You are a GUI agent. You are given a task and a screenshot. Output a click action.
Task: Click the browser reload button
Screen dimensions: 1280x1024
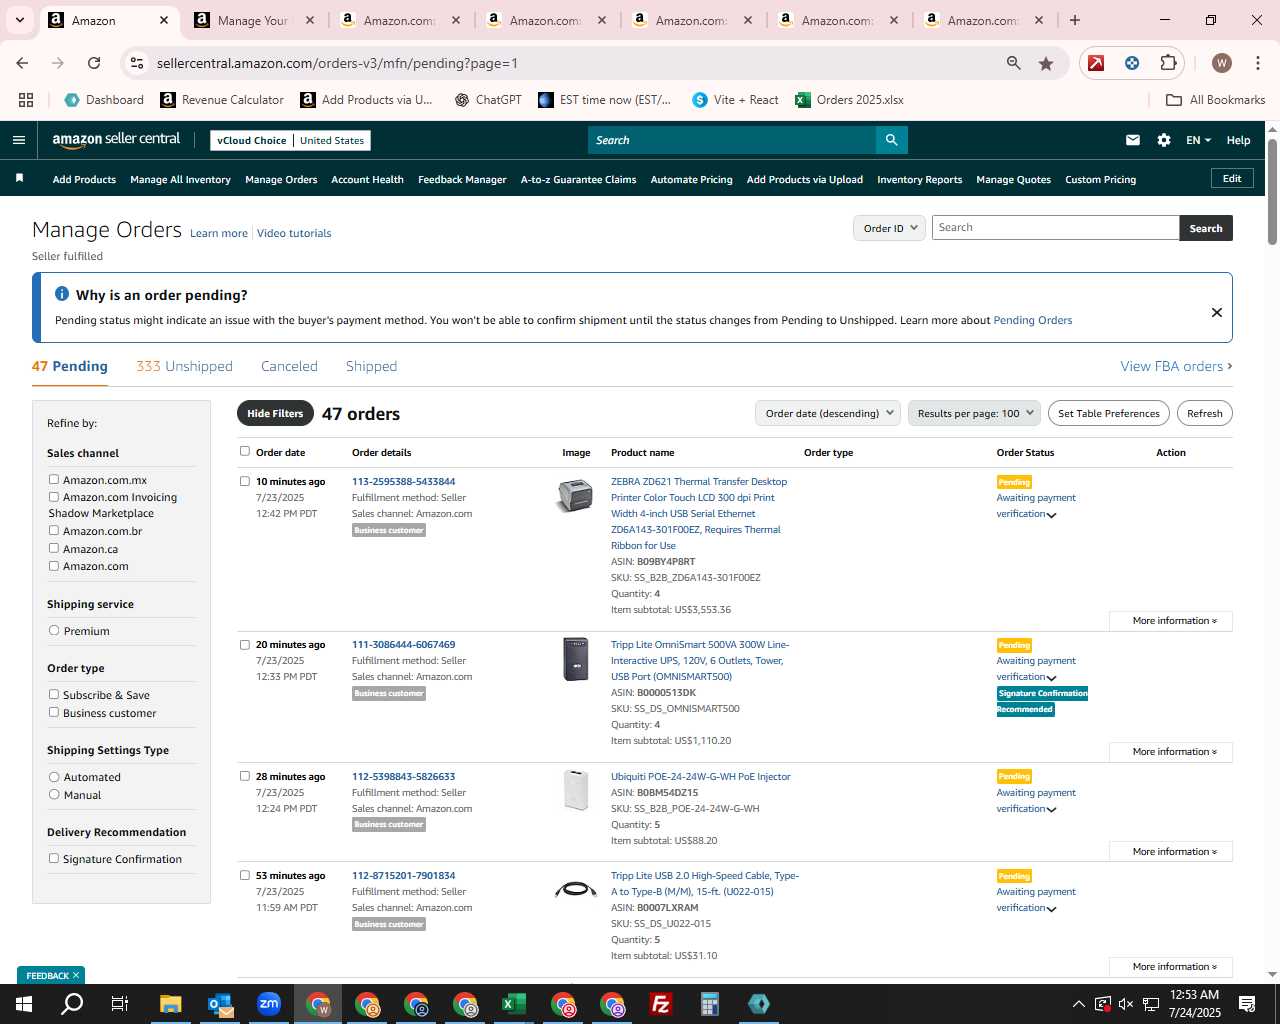pos(94,63)
